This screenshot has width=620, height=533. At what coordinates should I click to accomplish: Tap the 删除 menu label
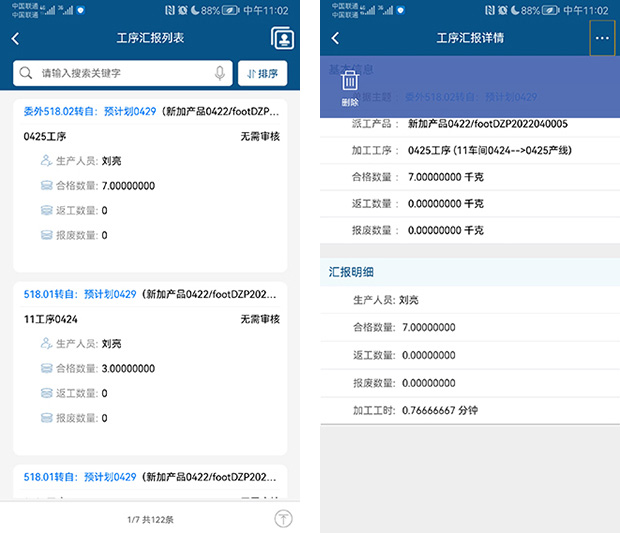point(350,103)
